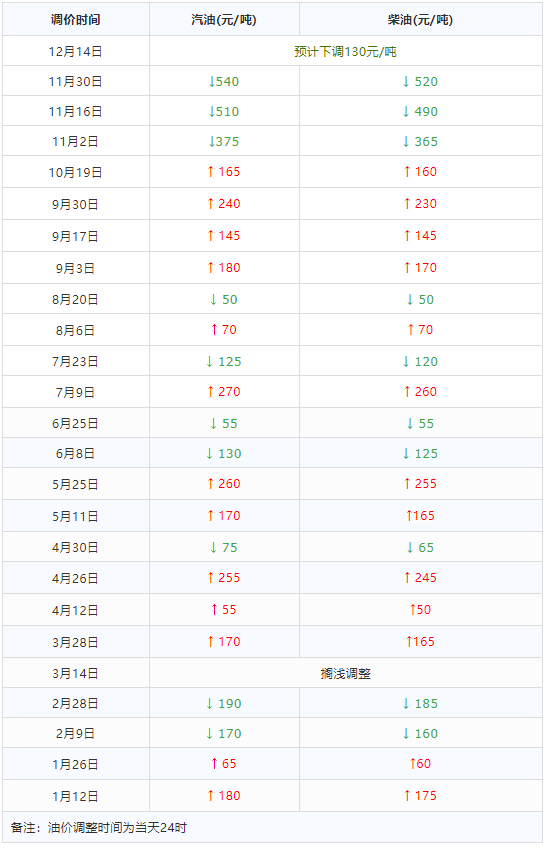The height and width of the screenshot is (848, 548).
Task: Click diesel ↑255 in the 5月25日 row
Action: click(420, 484)
